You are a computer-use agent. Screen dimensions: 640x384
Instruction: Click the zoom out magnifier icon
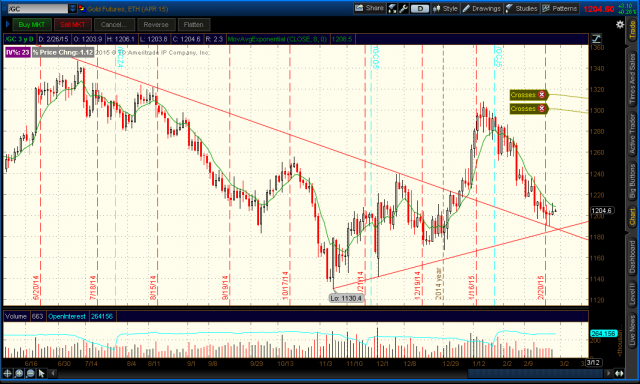31,373
